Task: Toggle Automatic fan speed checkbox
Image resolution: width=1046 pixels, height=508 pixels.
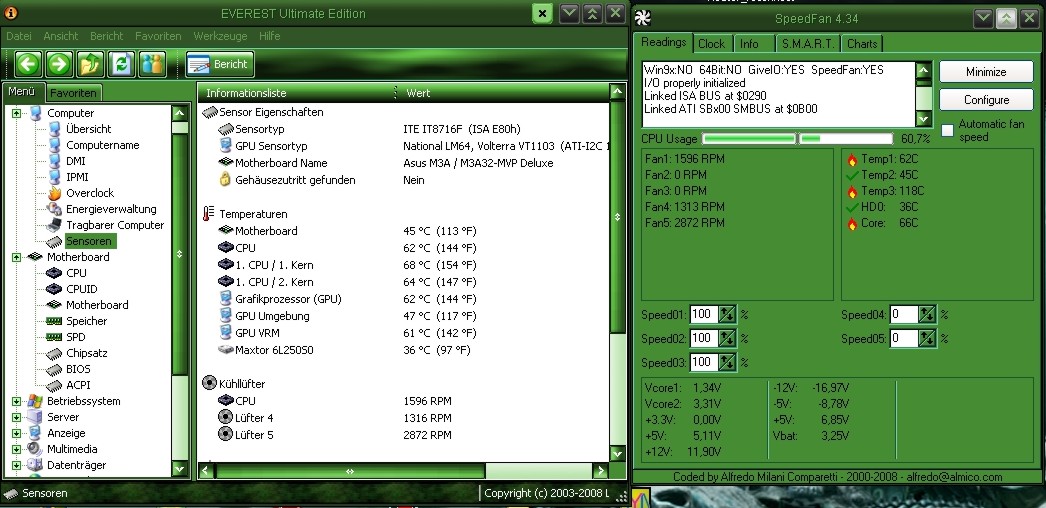Action: [947, 131]
